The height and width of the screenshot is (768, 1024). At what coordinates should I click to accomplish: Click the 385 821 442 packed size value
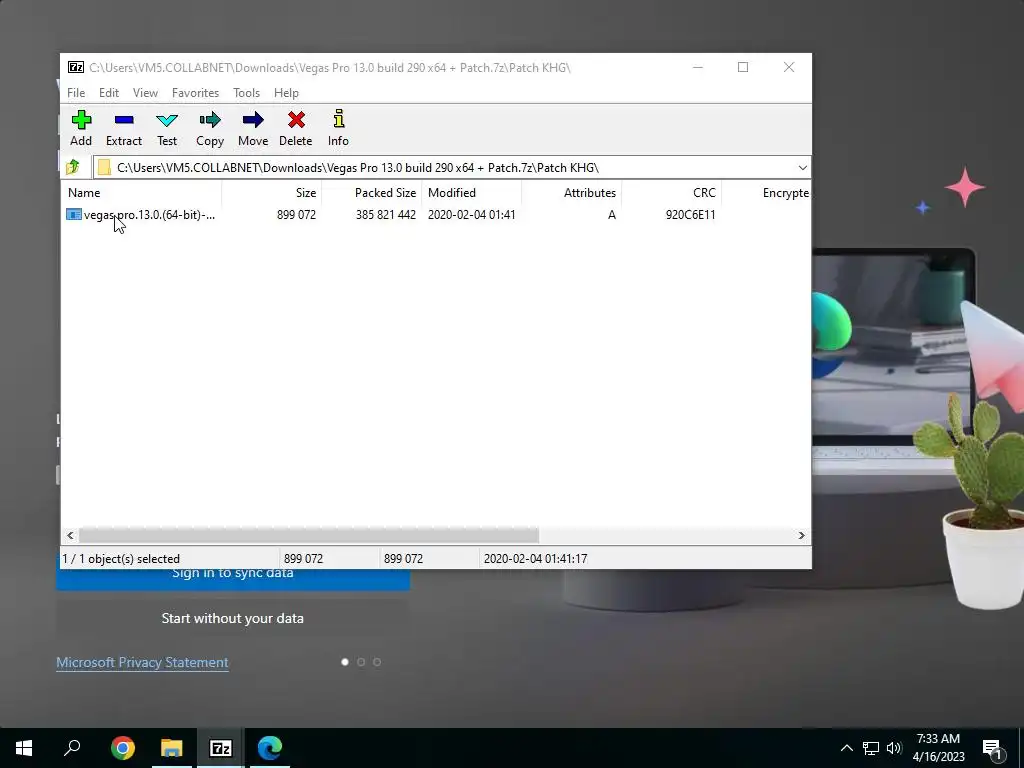(385, 214)
